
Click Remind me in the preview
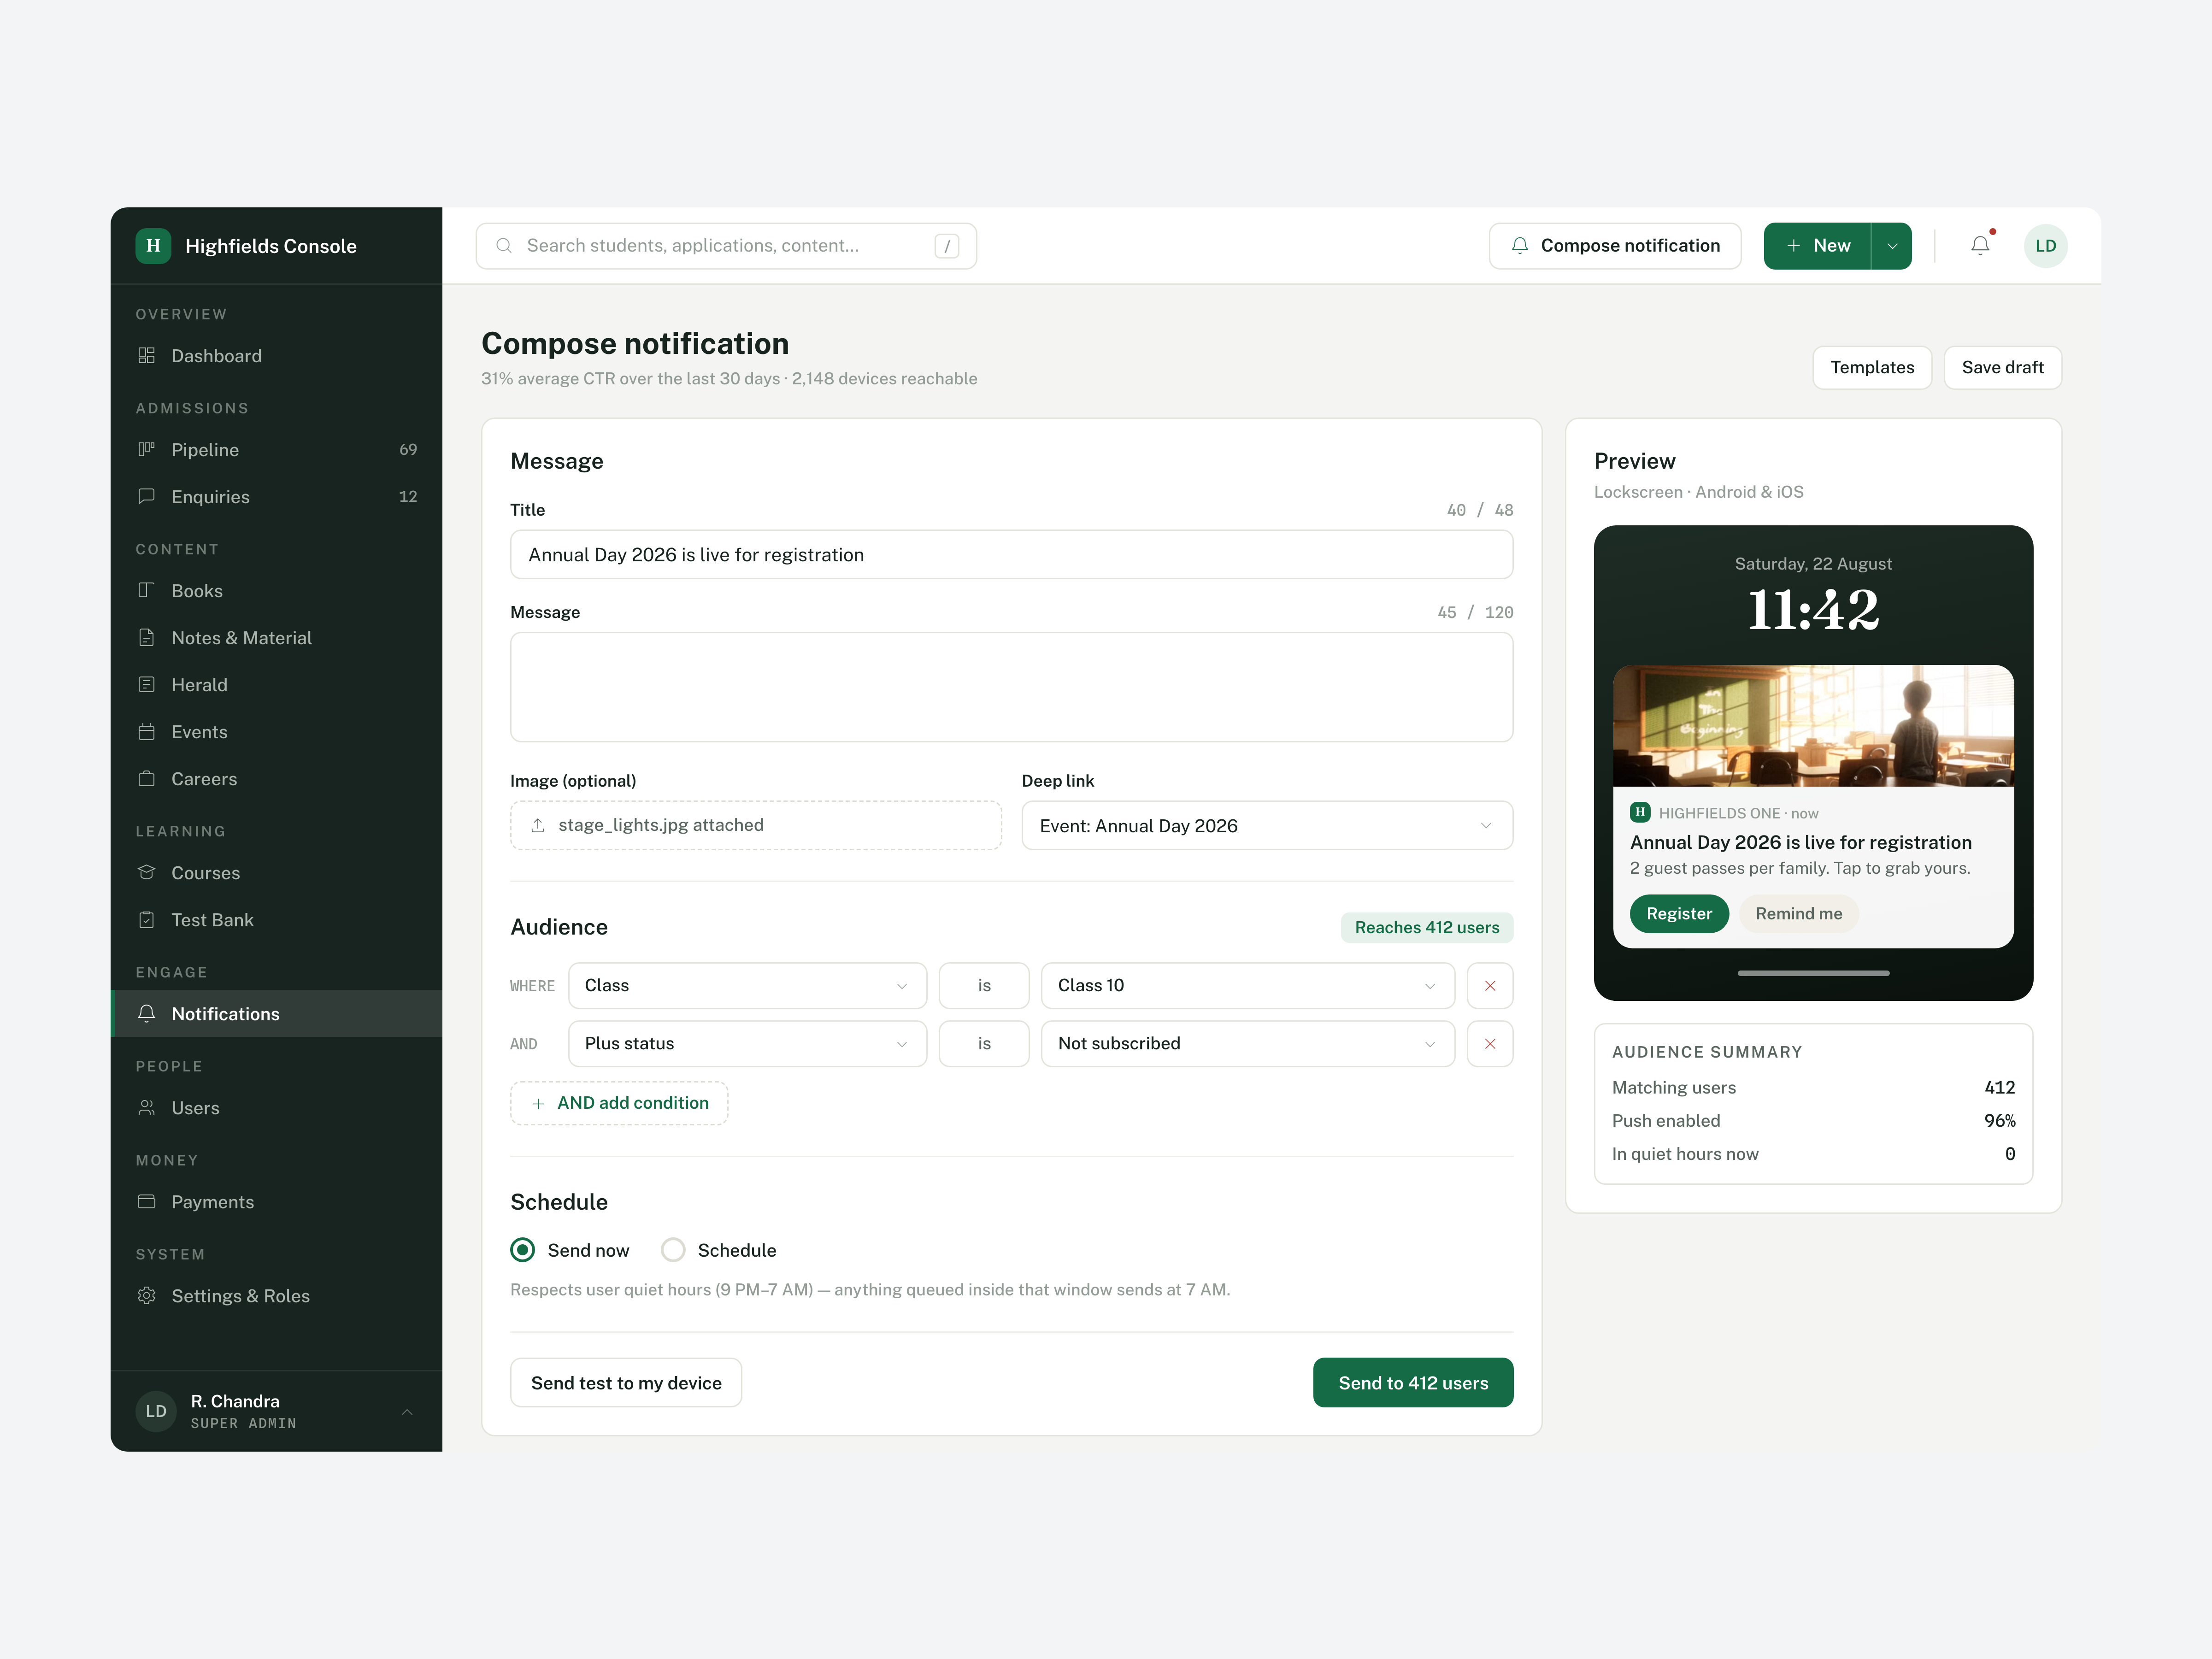(1799, 914)
